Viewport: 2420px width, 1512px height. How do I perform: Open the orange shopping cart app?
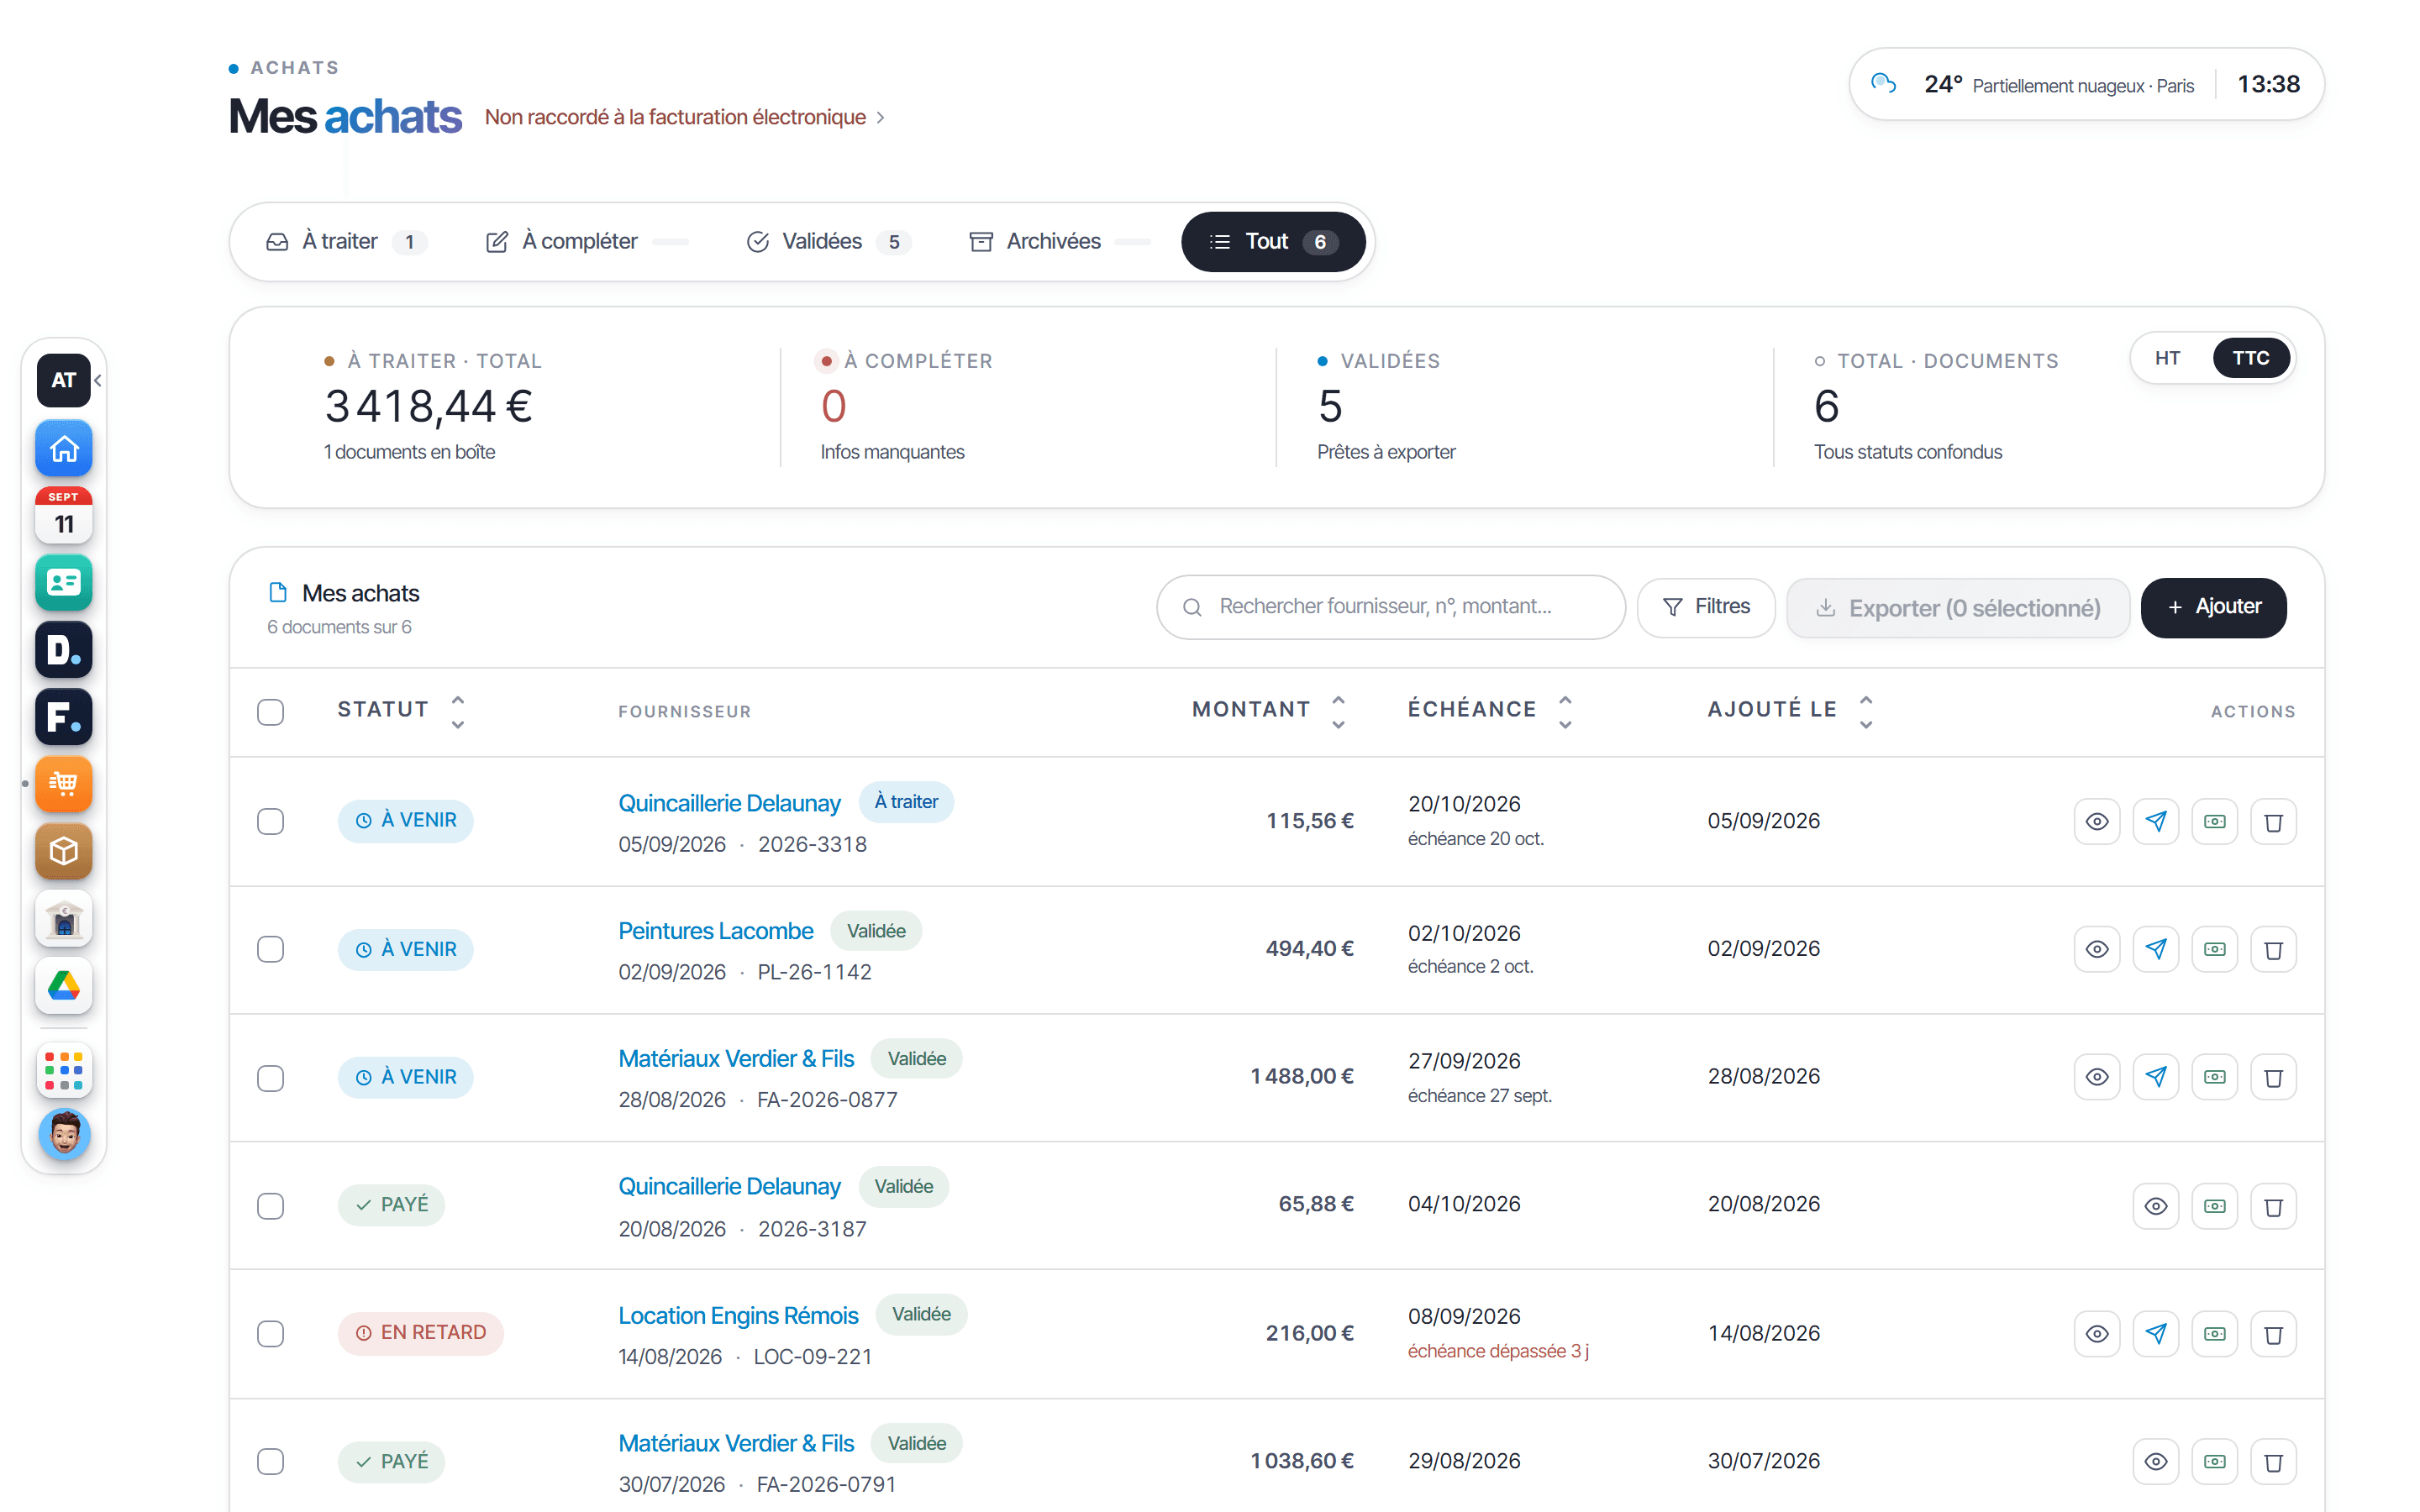(64, 783)
